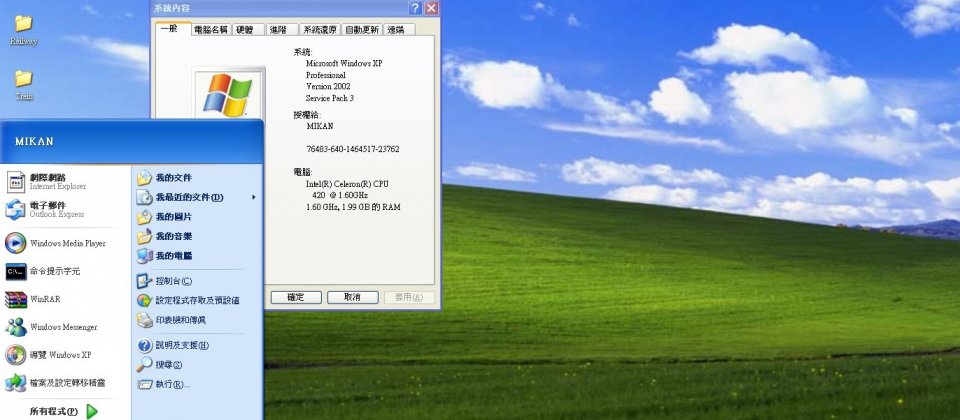The height and width of the screenshot is (420, 960).
Task: Click the Windows XP logo image
Action: tap(228, 94)
